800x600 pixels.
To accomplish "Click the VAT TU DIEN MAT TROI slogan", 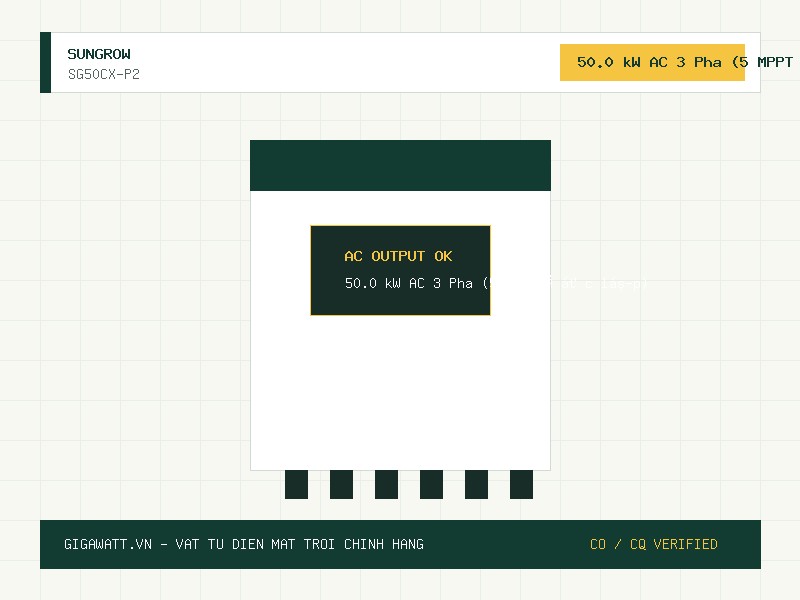I will click(255, 544).
